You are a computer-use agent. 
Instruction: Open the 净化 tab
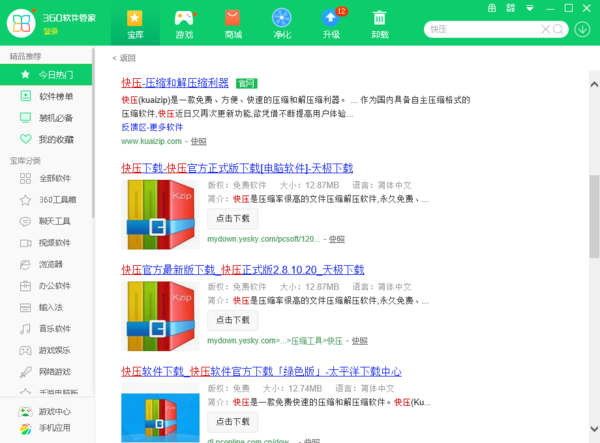pyautogui.click(x=282, y=24)
